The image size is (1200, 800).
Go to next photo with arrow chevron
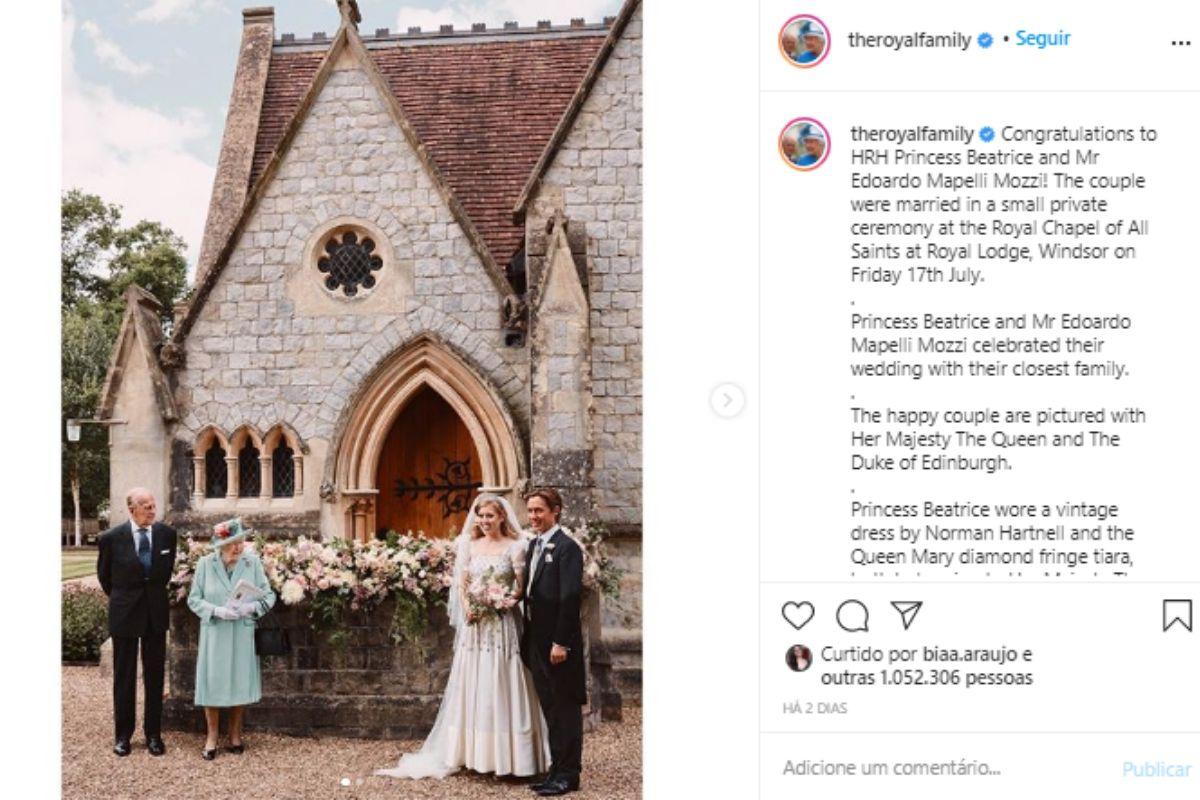point(727,401)
